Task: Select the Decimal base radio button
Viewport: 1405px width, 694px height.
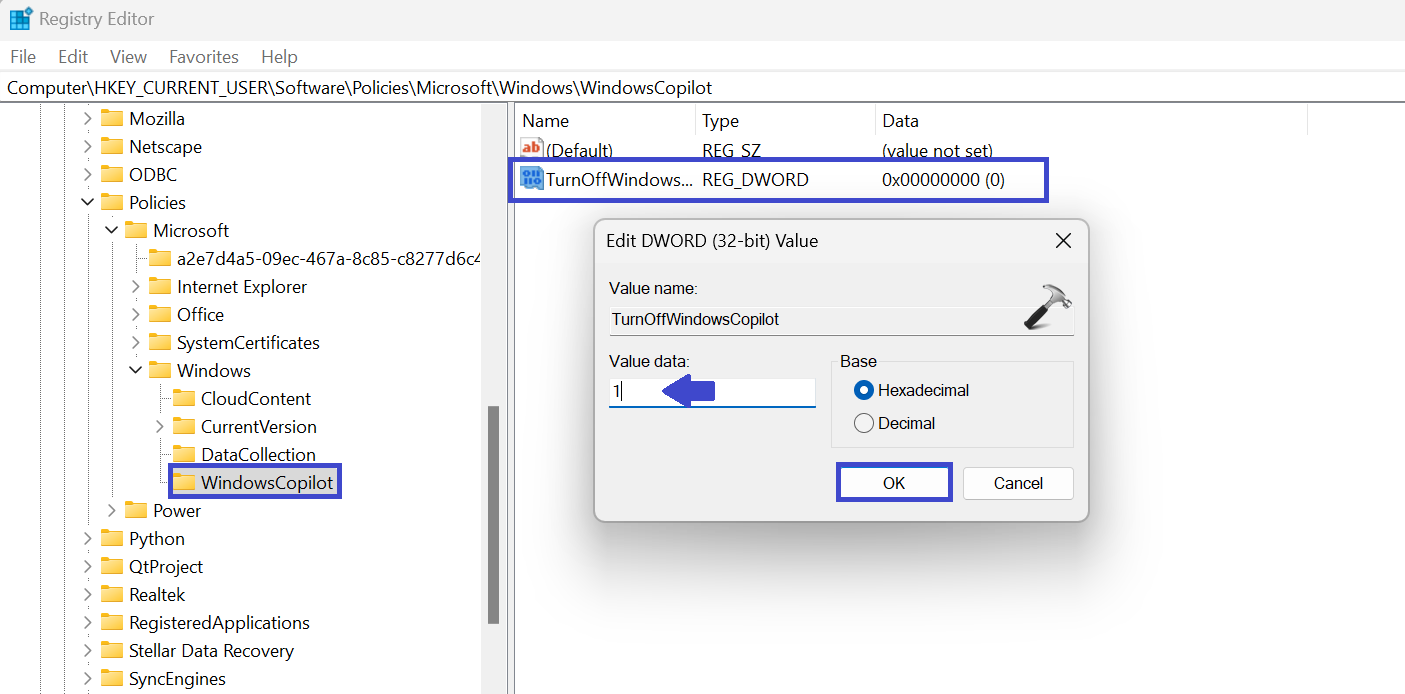Action: tap(864, 423)
